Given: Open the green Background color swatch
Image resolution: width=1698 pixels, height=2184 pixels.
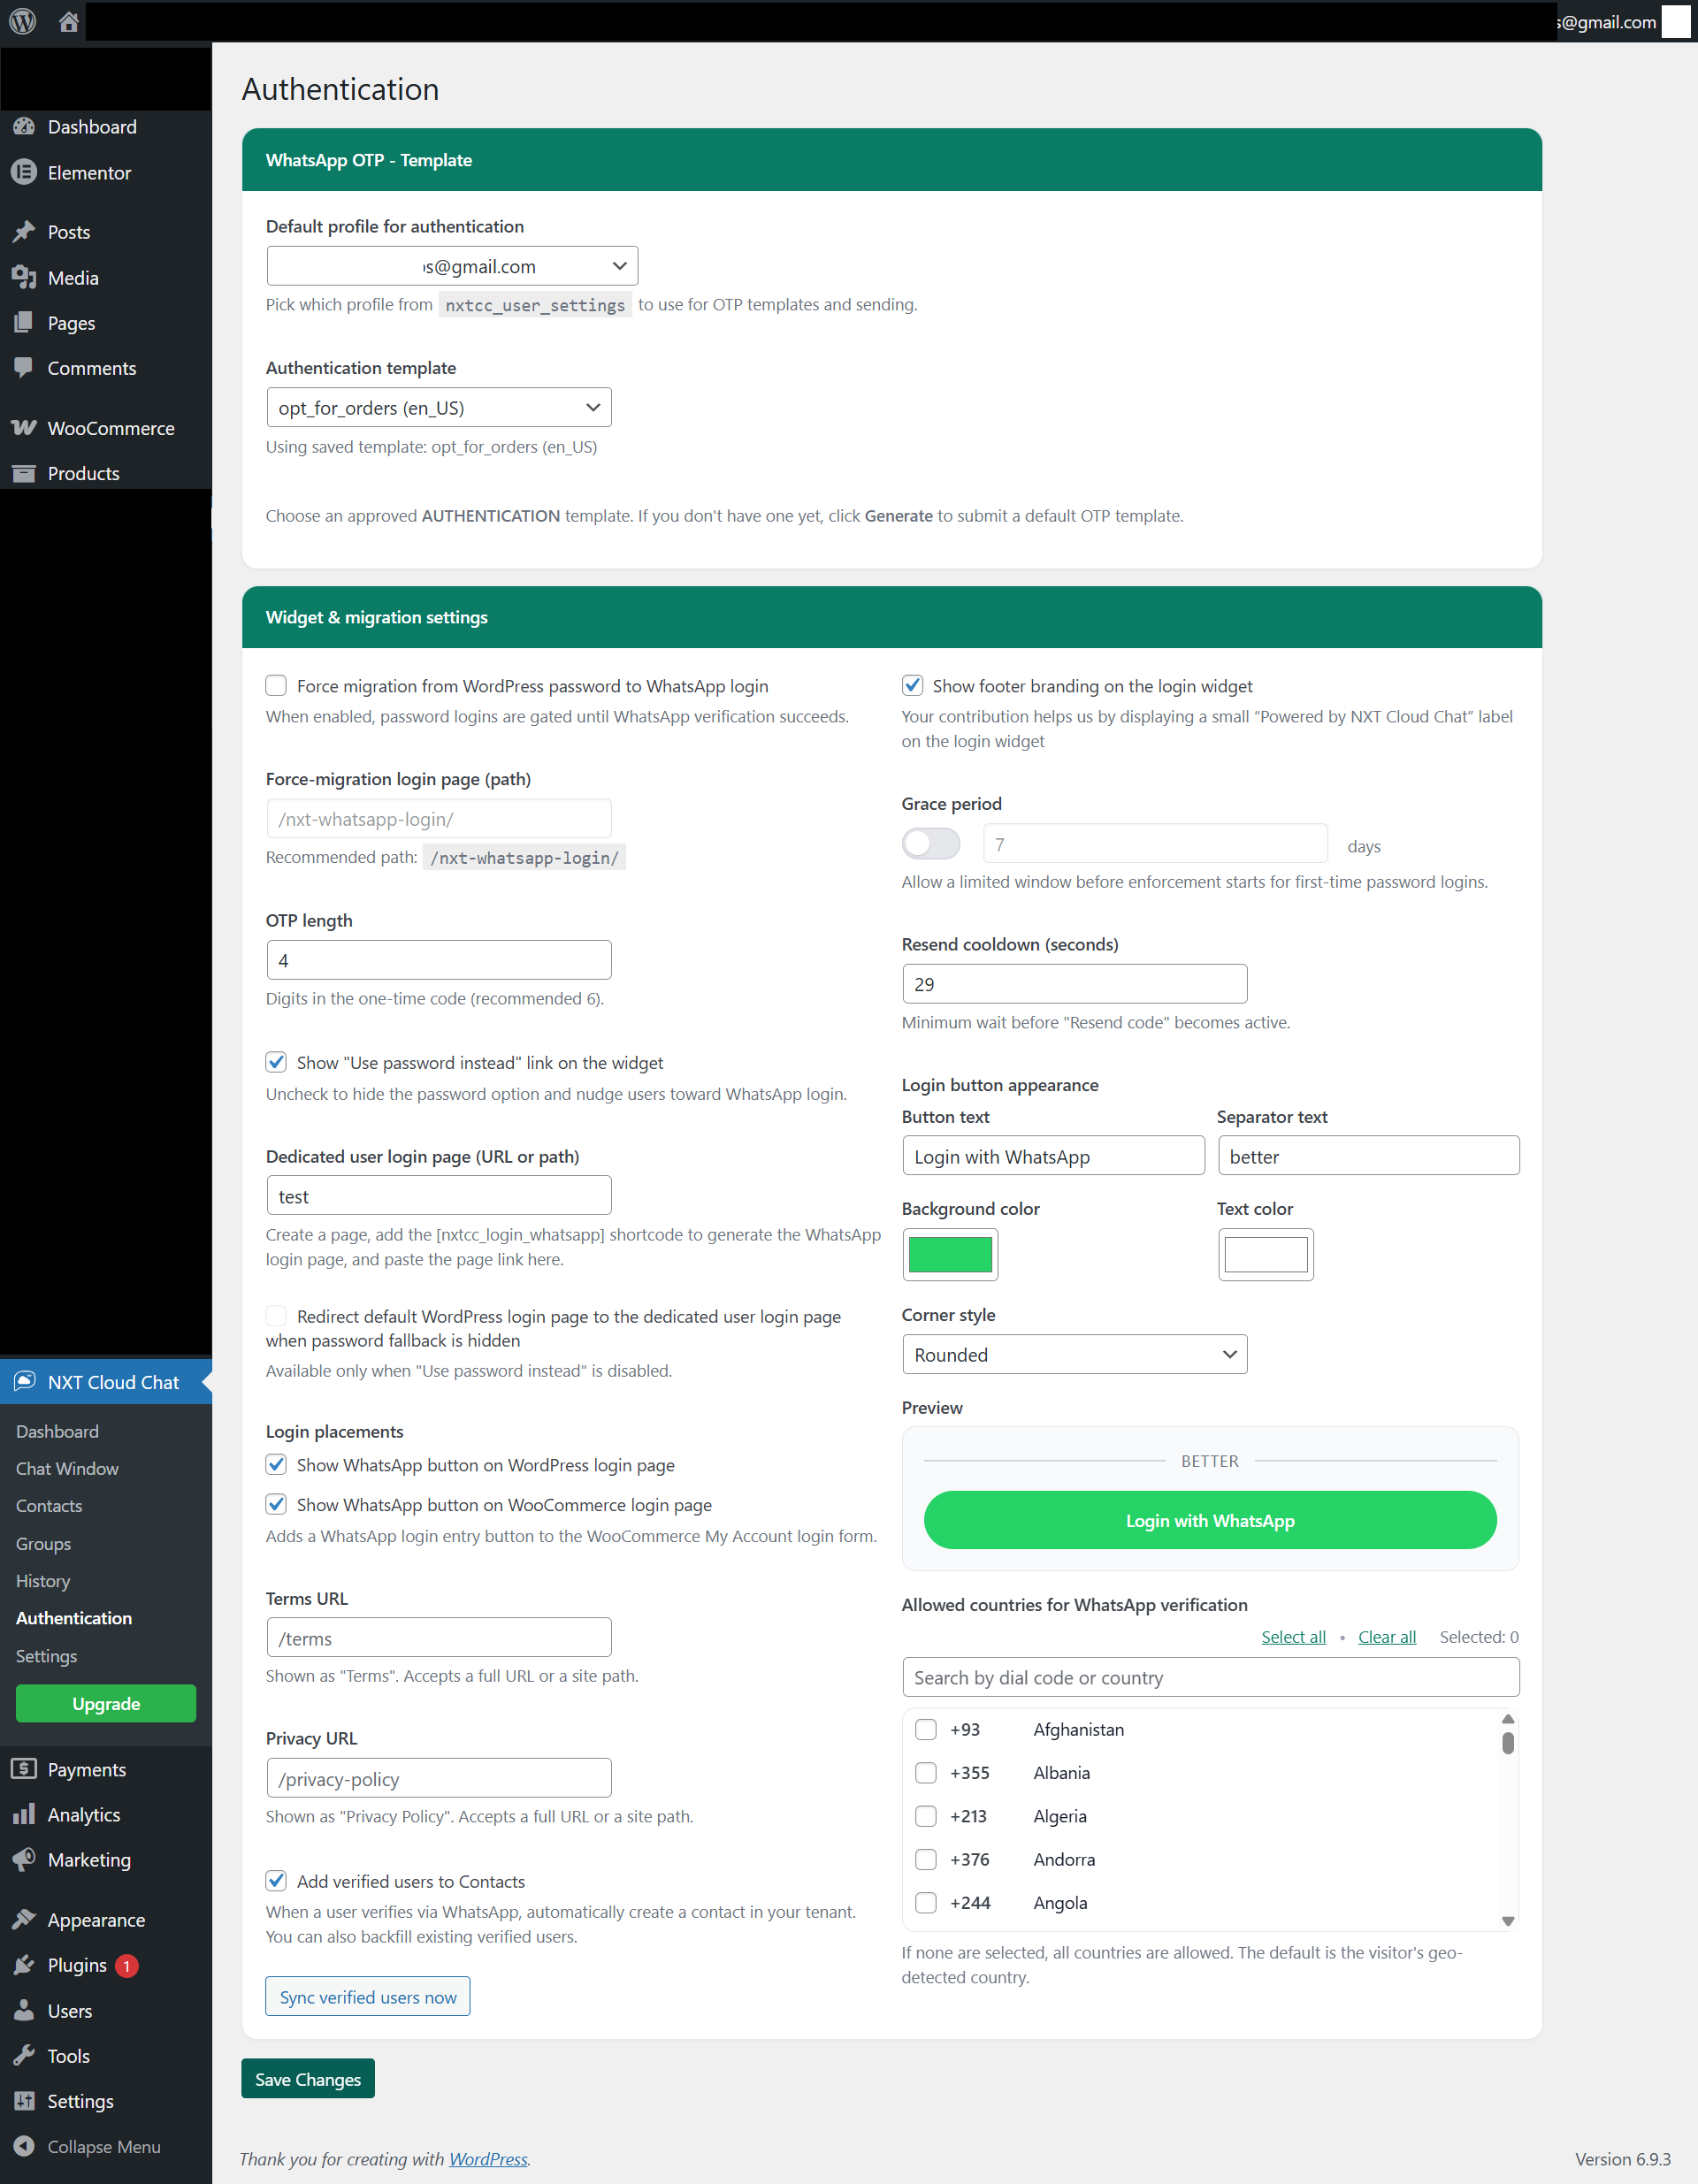Looking at the screenshot, I should pyautogui.click(x=949, y=1254).
